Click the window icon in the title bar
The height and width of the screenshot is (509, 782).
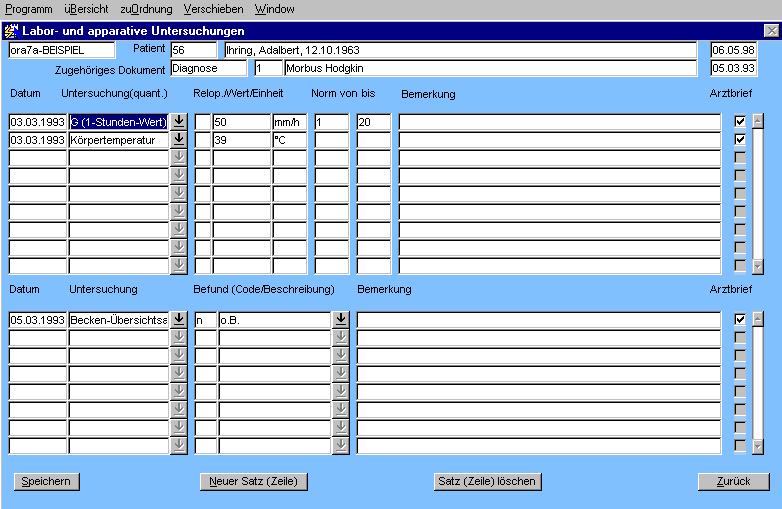click(x=11, y=31)
